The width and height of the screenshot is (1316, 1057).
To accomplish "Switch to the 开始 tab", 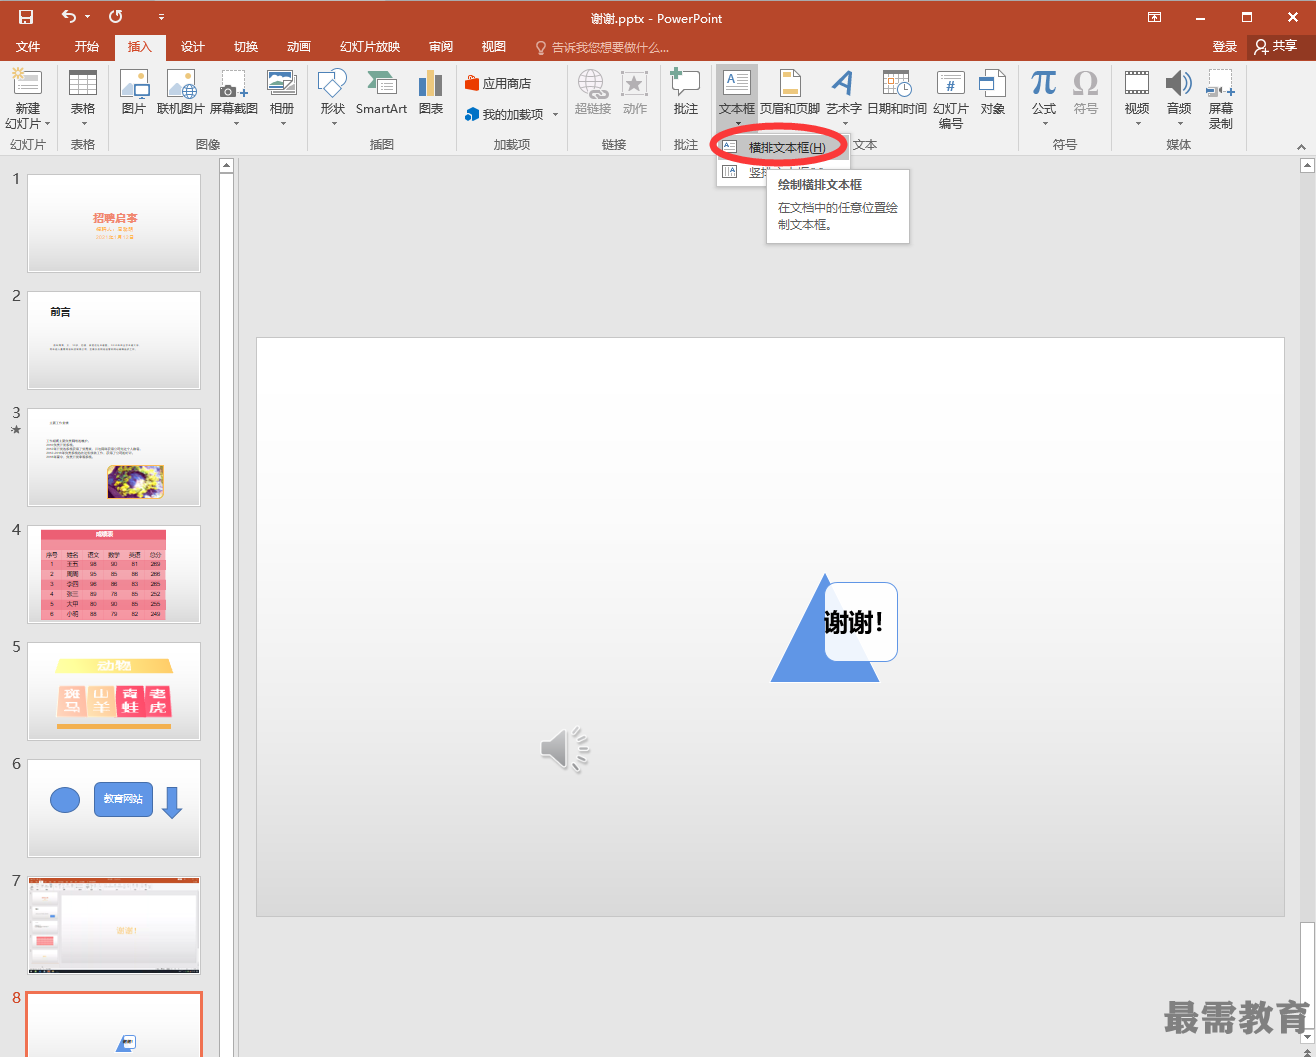I will [87, 47].
